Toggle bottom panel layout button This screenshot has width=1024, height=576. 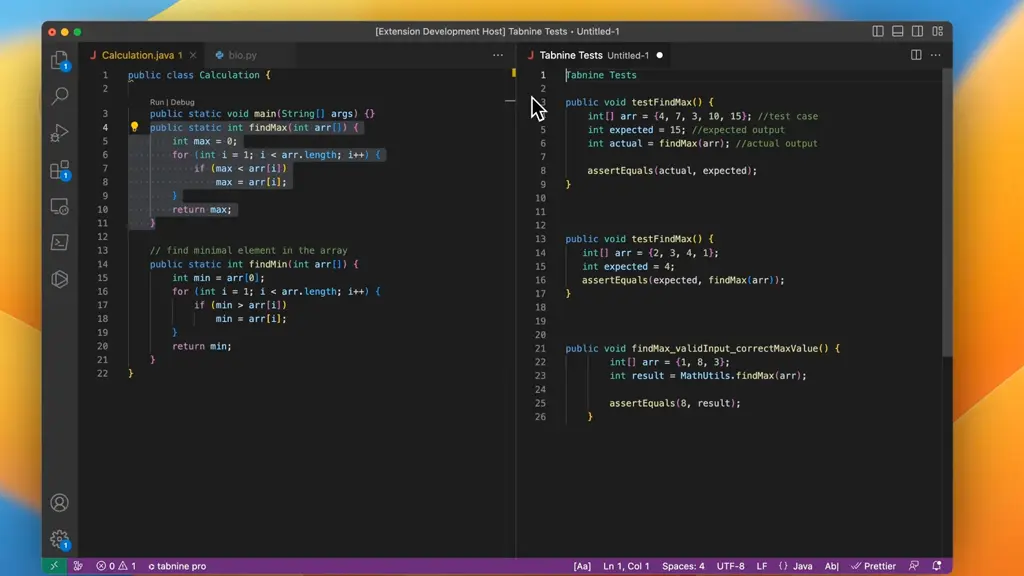click(x=898, y=31)
